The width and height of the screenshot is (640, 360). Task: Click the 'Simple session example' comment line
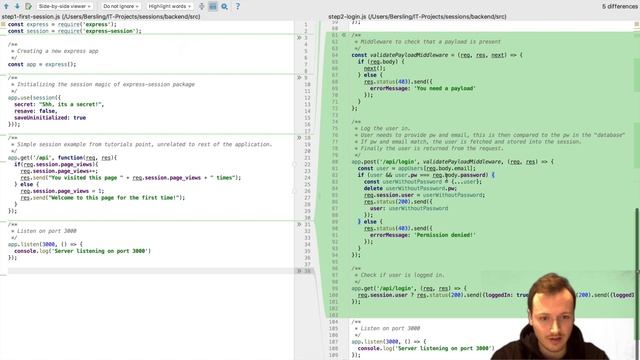coord(141,144)
